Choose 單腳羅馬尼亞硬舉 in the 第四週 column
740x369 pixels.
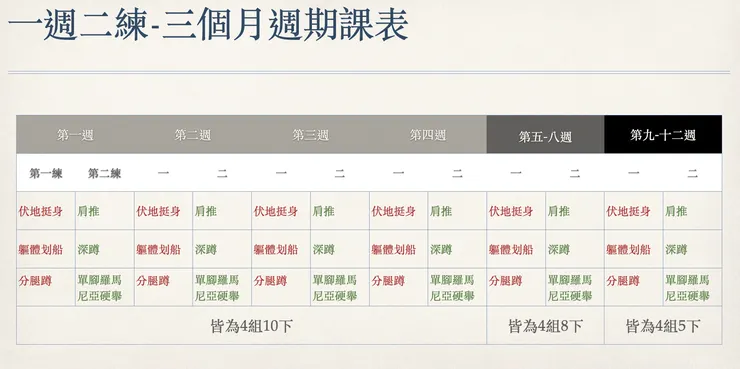coord(452,288)
